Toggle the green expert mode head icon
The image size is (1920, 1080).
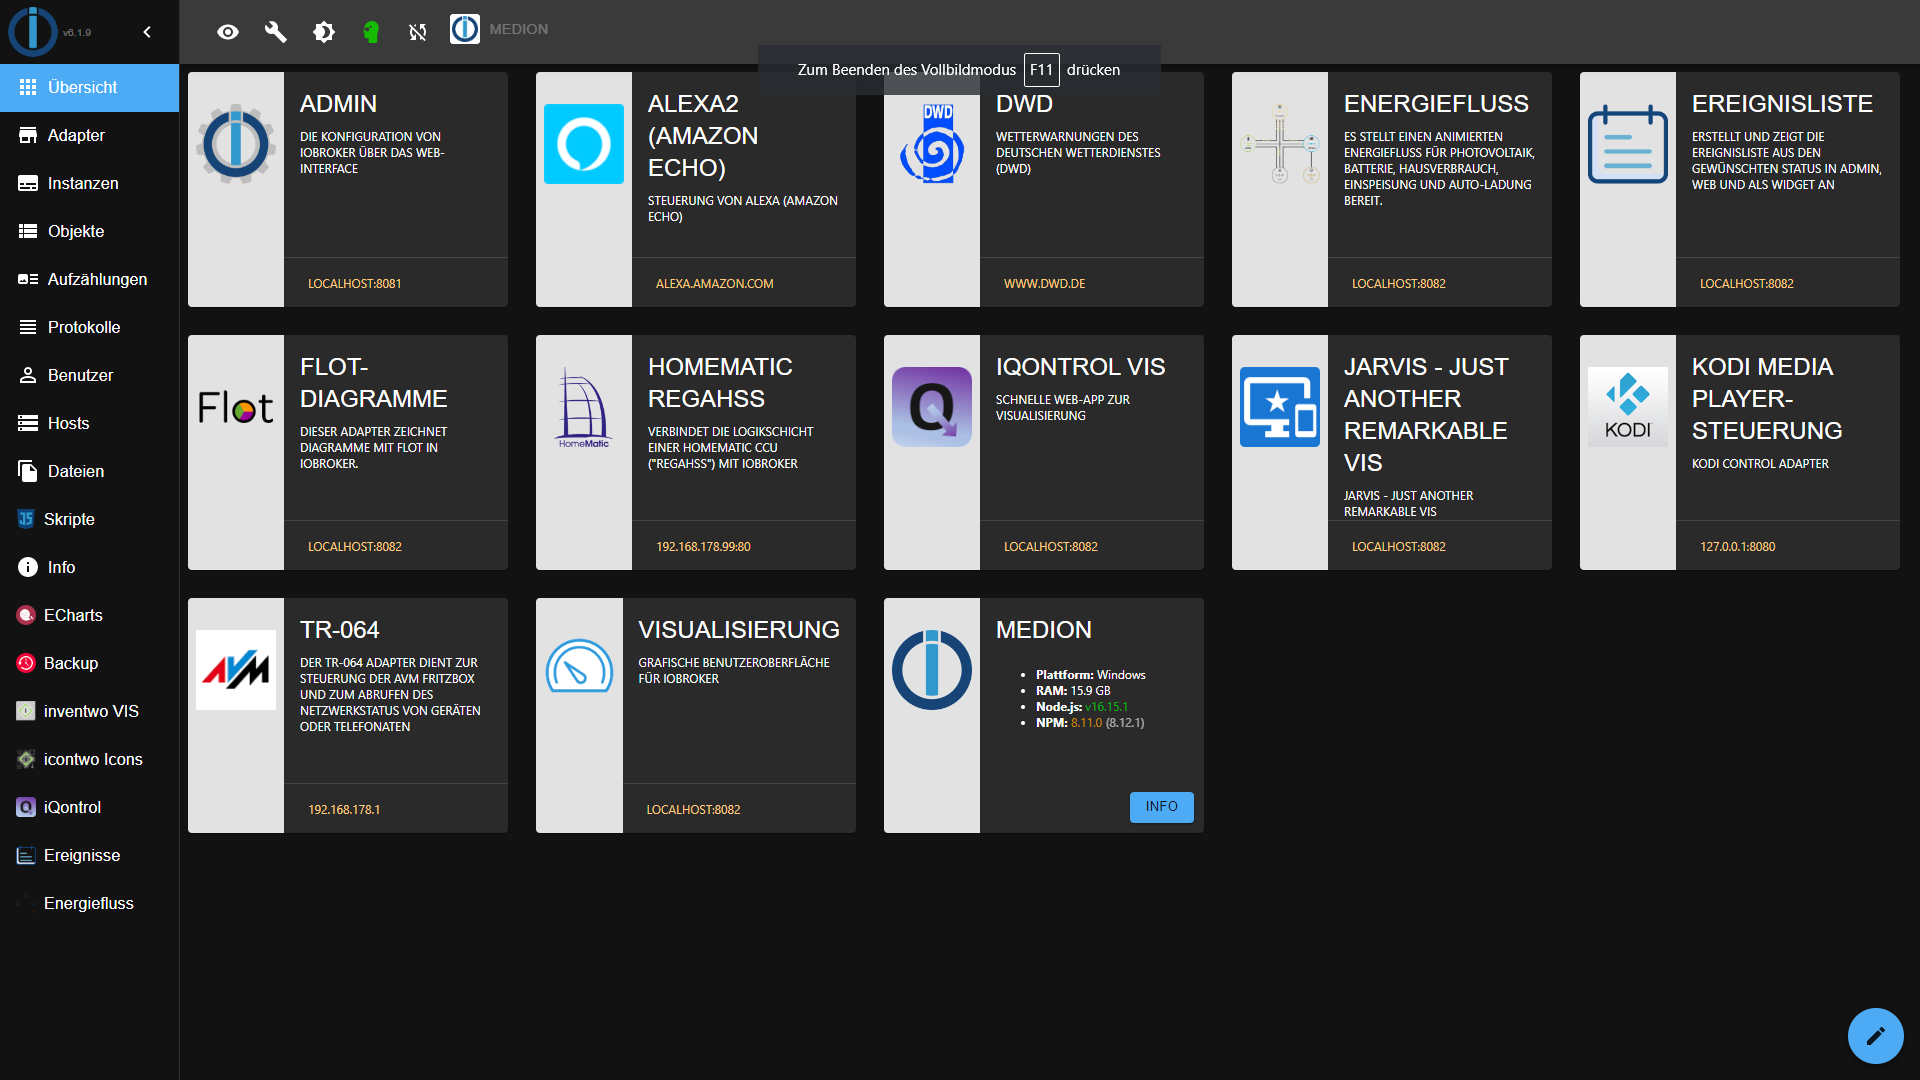pyautogui.click(x=371, y=32)
